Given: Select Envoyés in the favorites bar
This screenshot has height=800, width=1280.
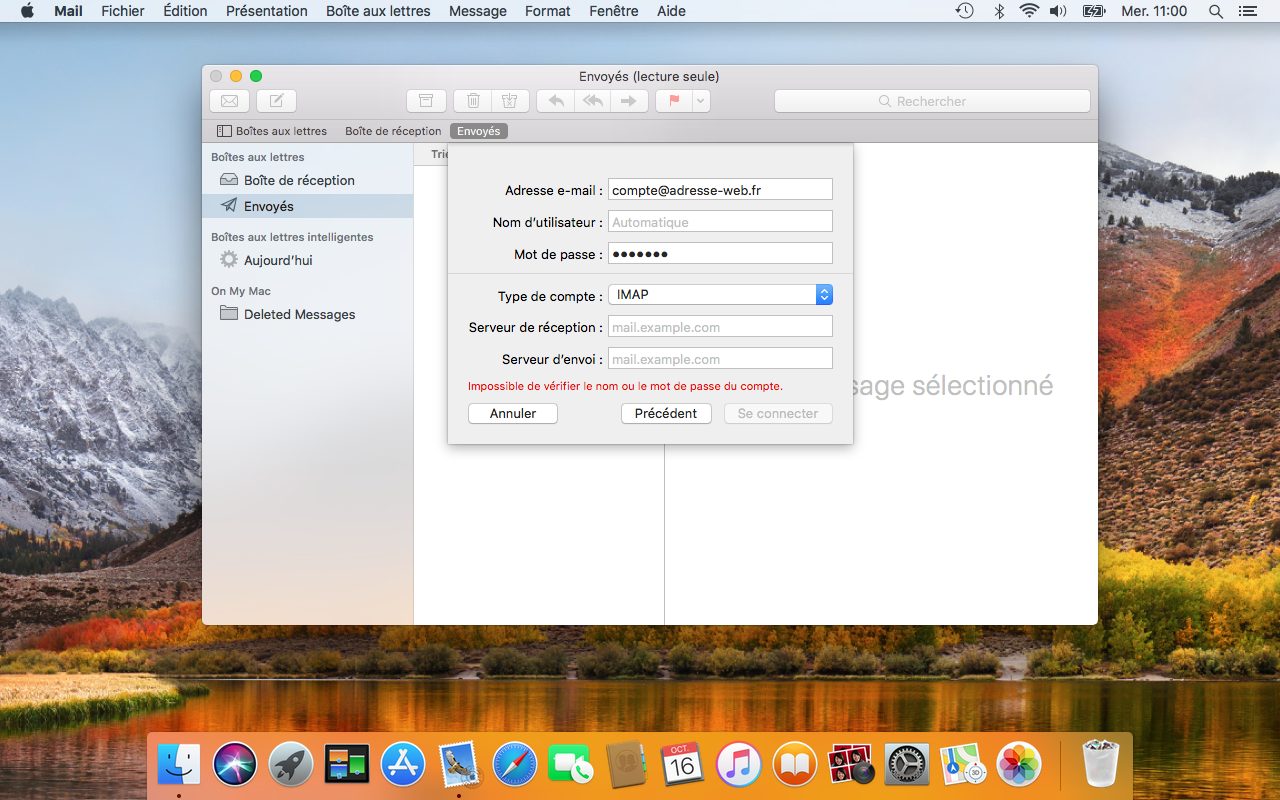Looking at the screenshot, I should pos(479,131).
